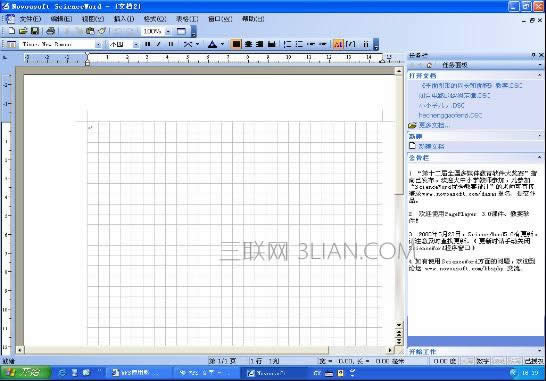Open the Table (表格) menu
The image size is (546, 381).
click(x=187, y=19)
